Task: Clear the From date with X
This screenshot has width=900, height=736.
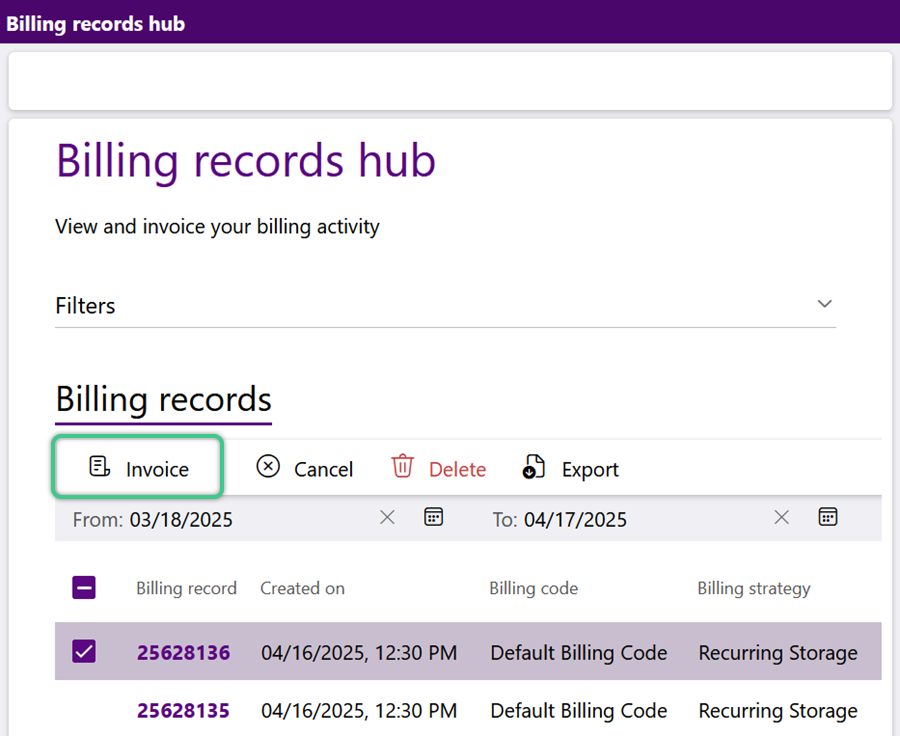Action: click(387, 517)
